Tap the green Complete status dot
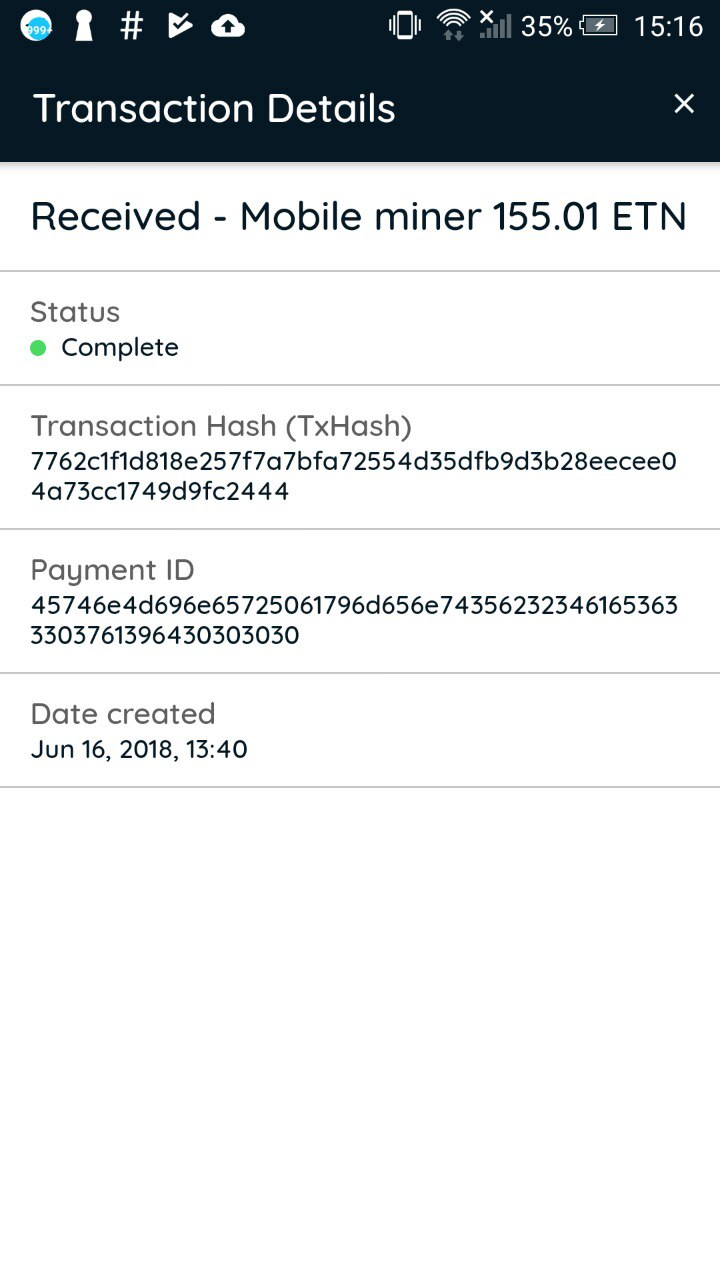Screen dimensions: 720x1280 [x=39, y=348]
